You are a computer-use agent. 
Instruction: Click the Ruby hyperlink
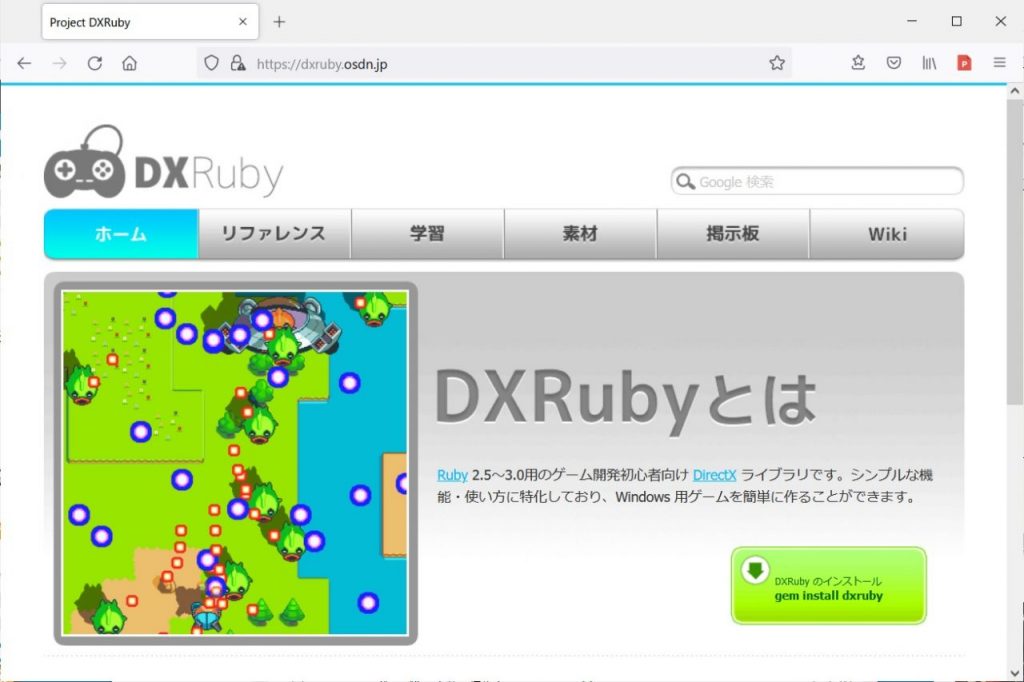click(452, 475)
